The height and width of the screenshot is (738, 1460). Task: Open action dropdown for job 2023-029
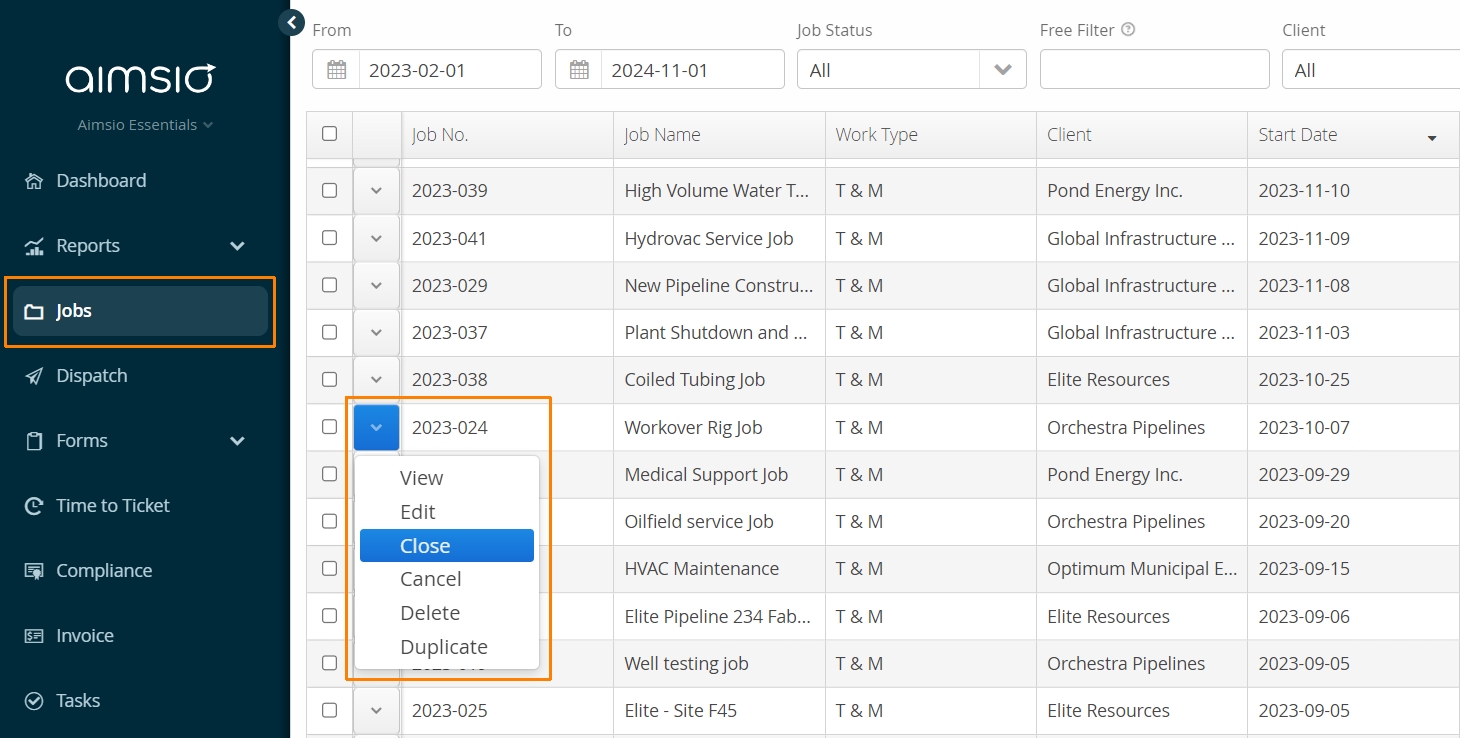click(x=376, y=285)
